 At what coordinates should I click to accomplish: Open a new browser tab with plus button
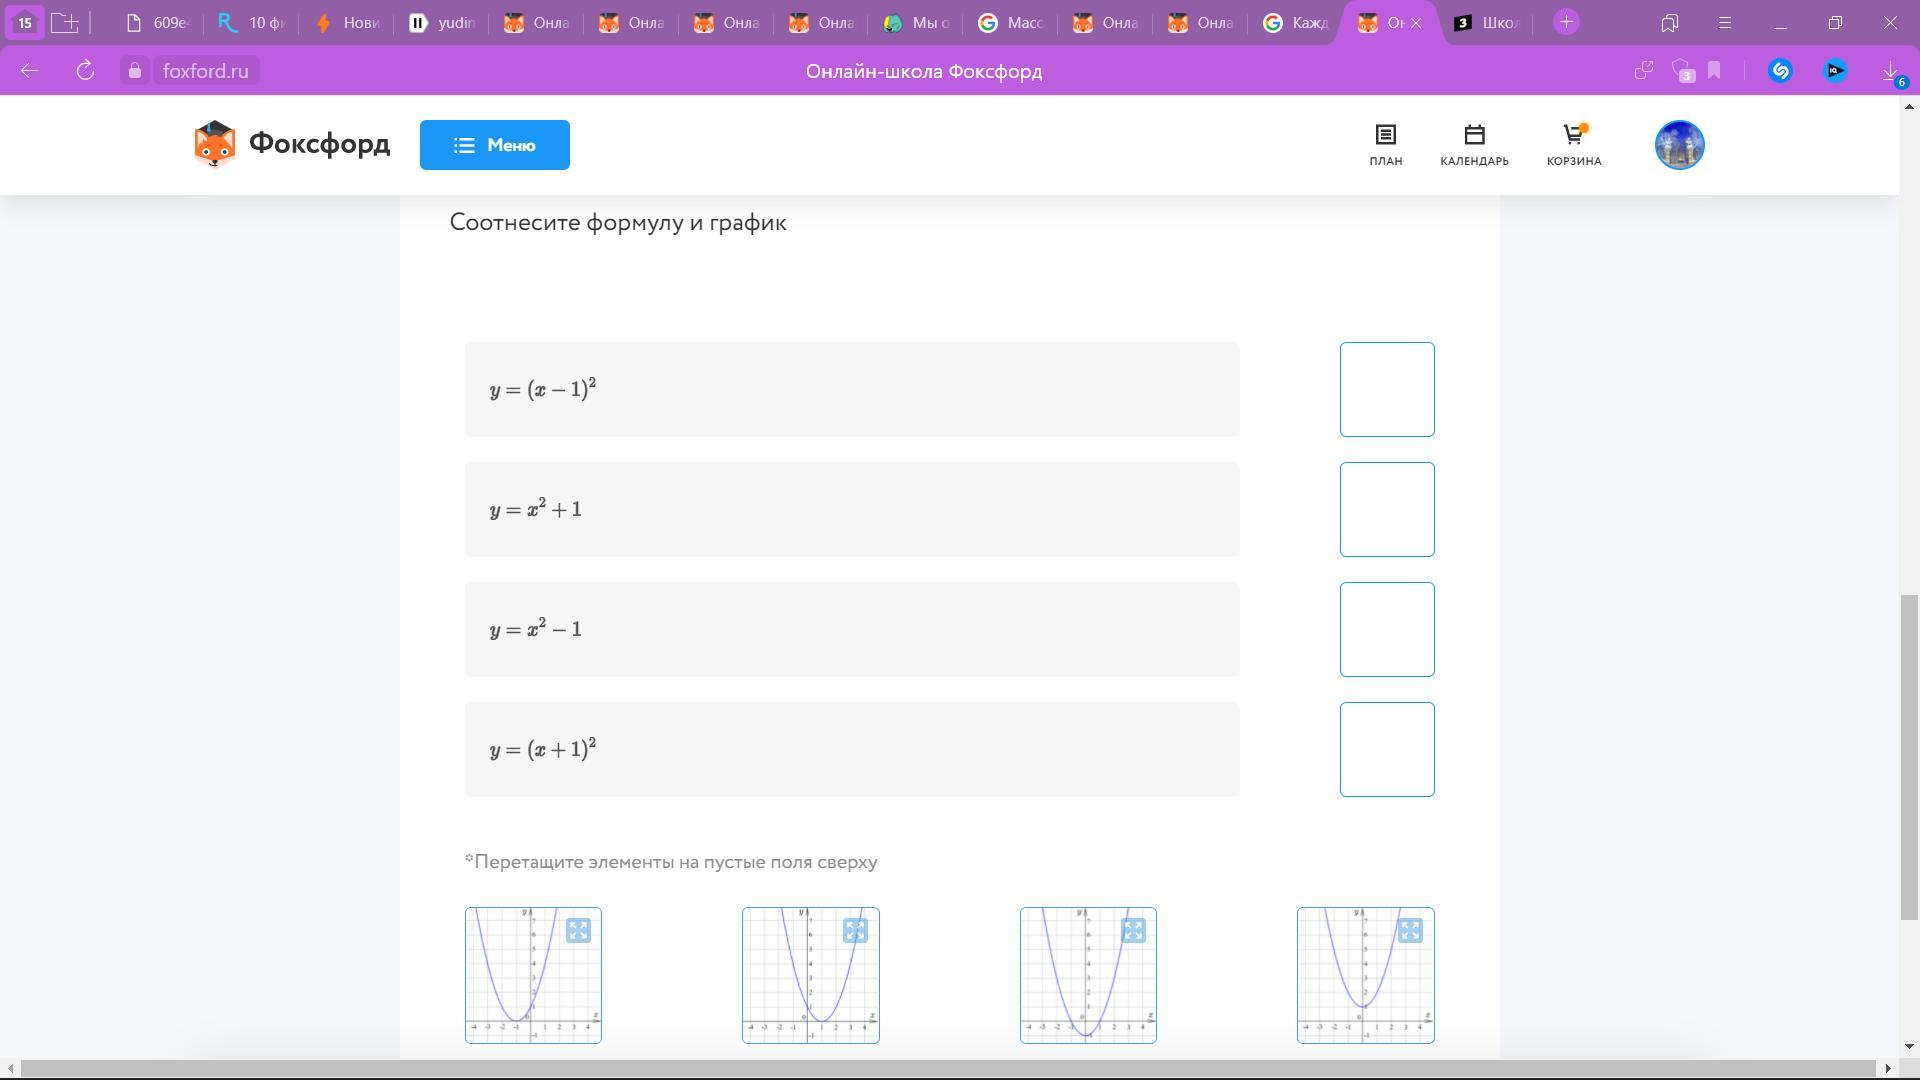(x=1566, y=22)
